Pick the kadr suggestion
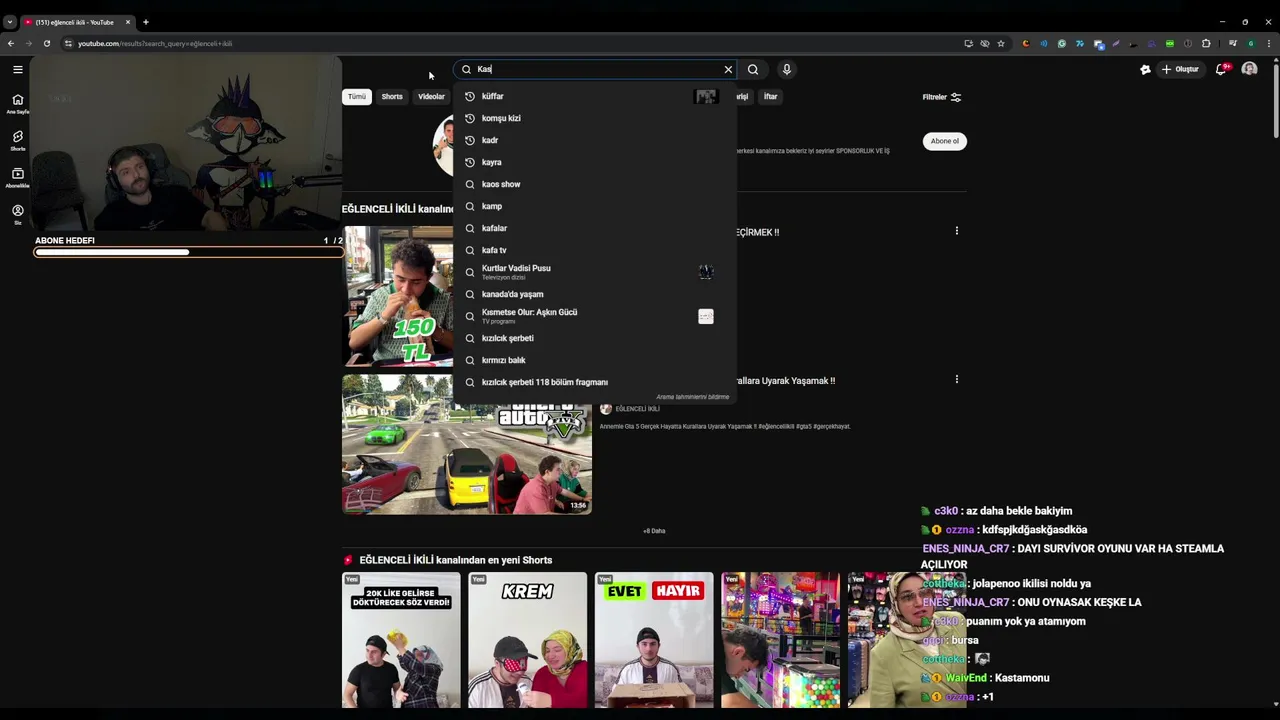Viewport: 1280px width, 720px height. tap(595, 140)
